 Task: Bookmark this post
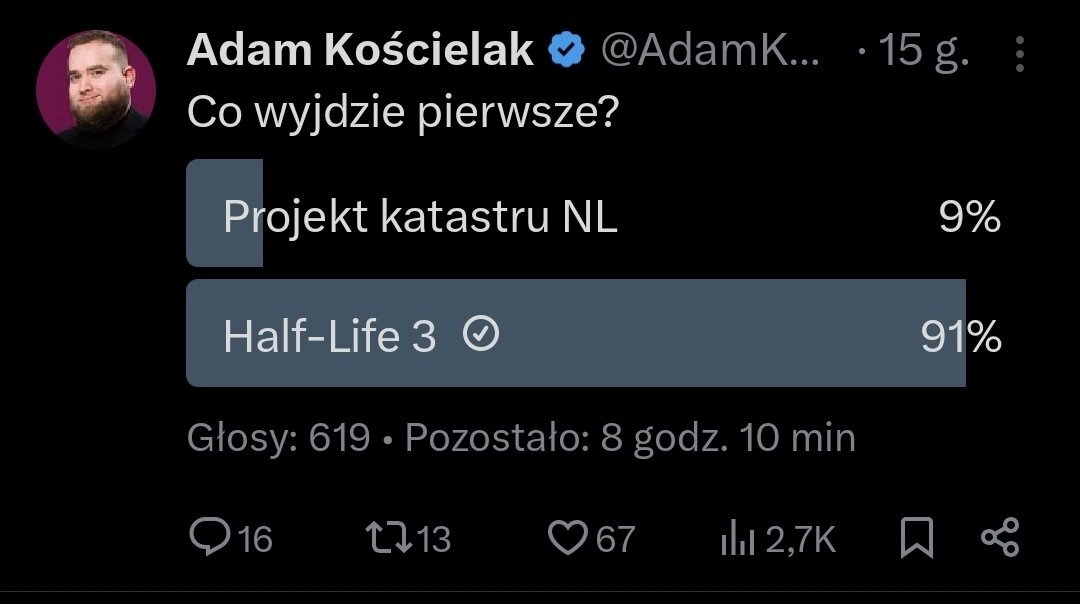(916, 539)
